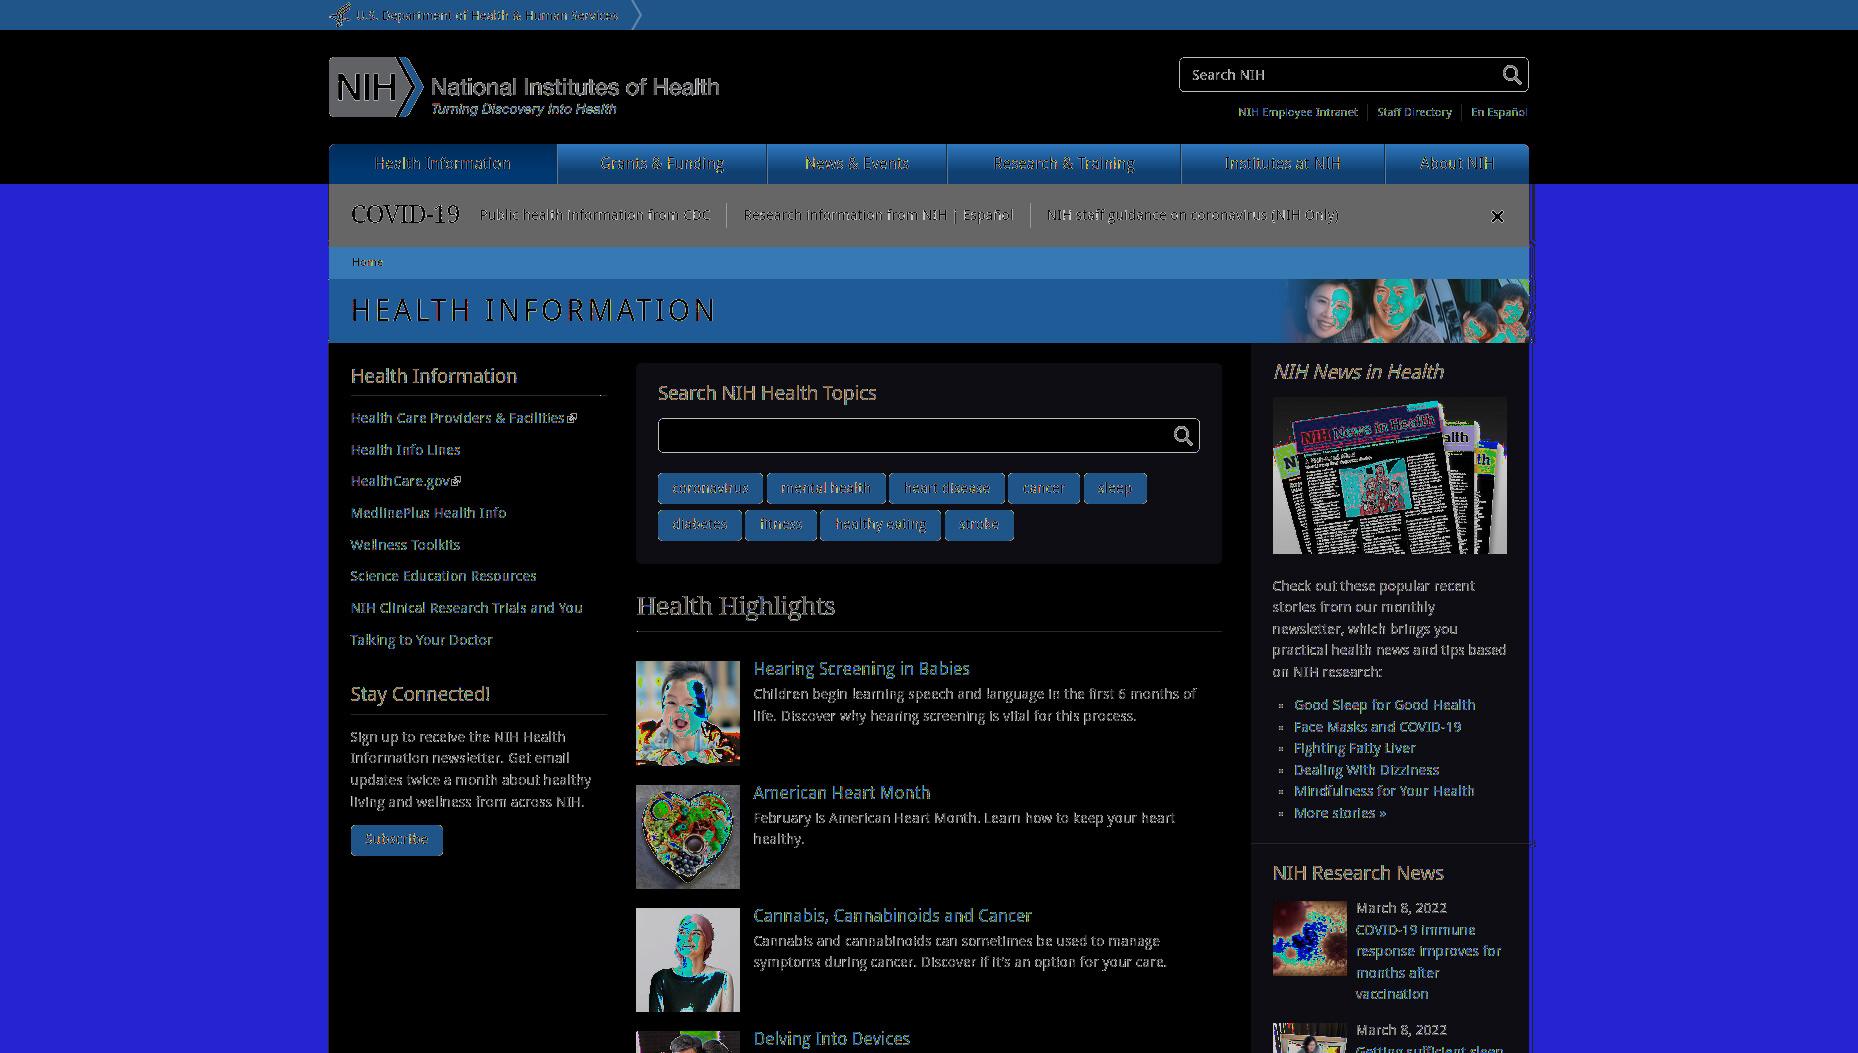1858x1053 pixels.
Task: Open the Delving Into Devices article
Action: click(831, 1039)
